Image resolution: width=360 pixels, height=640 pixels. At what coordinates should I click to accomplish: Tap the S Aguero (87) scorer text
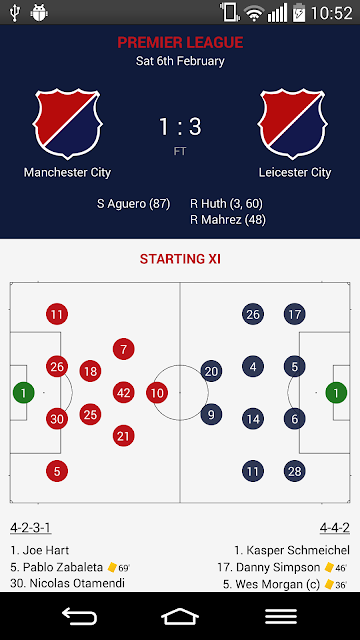click(x=133, y=203)
